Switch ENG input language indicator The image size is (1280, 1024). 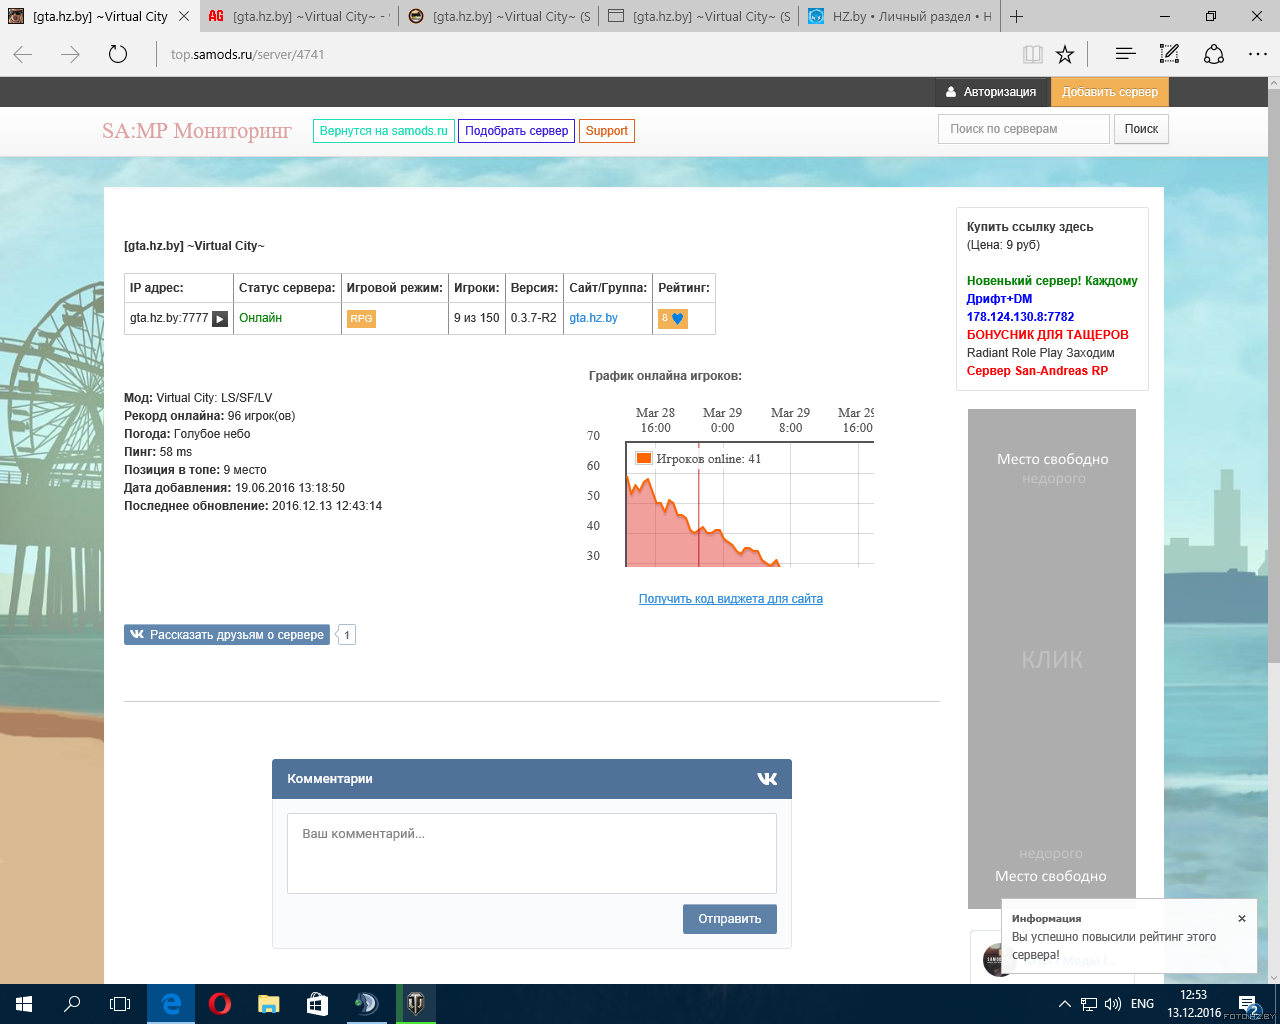pos(1142,1004)
